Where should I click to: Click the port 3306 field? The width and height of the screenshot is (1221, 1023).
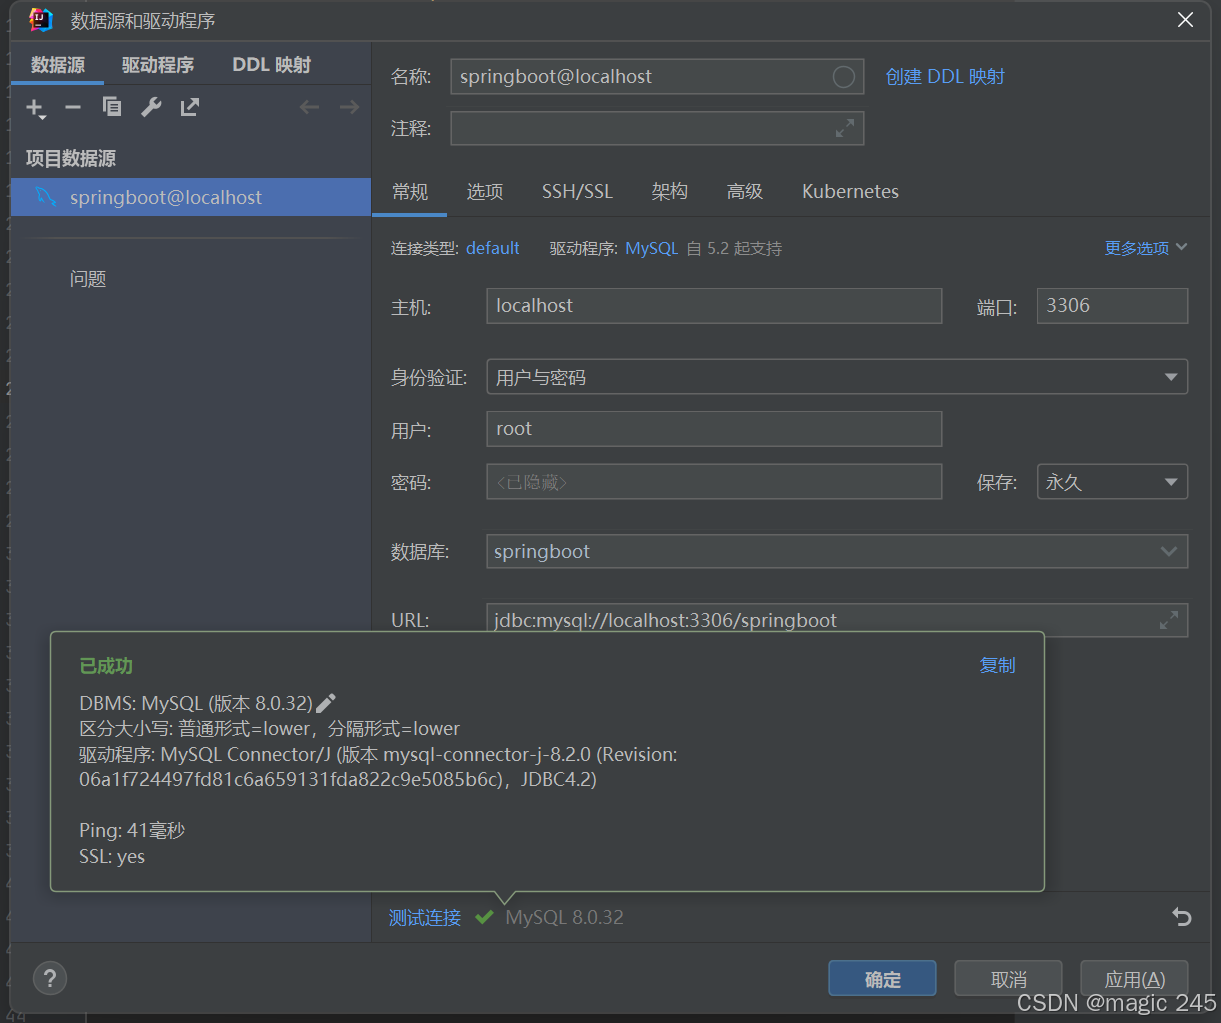[1112, 306]
